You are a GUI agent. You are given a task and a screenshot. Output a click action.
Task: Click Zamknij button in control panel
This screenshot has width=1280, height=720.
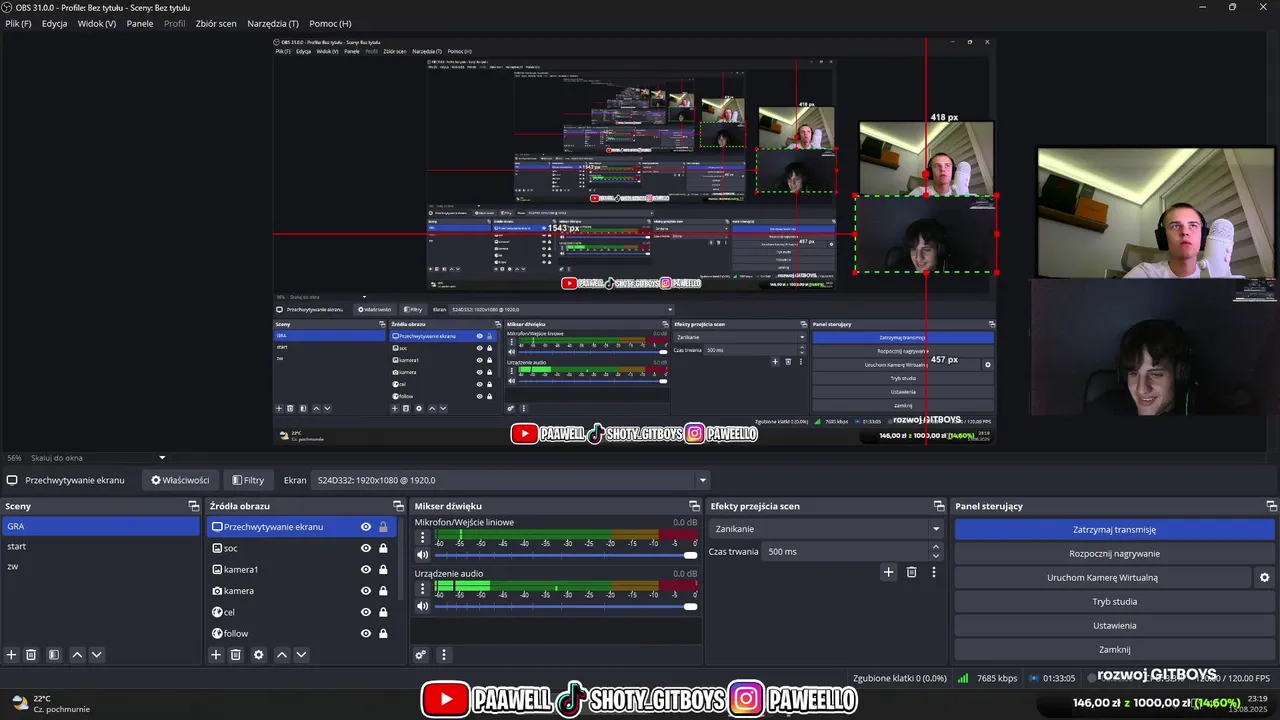tap(1114, 650)
